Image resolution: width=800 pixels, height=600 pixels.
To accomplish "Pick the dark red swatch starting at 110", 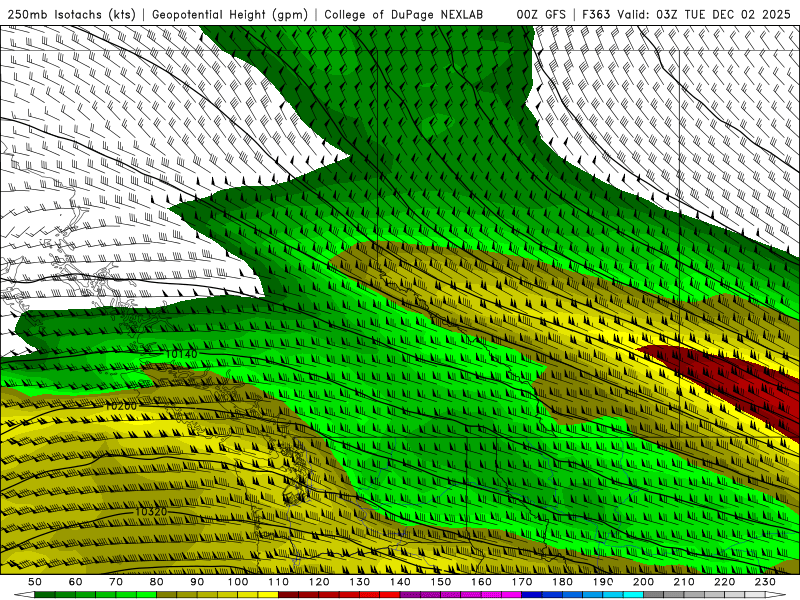I will 289,595.
